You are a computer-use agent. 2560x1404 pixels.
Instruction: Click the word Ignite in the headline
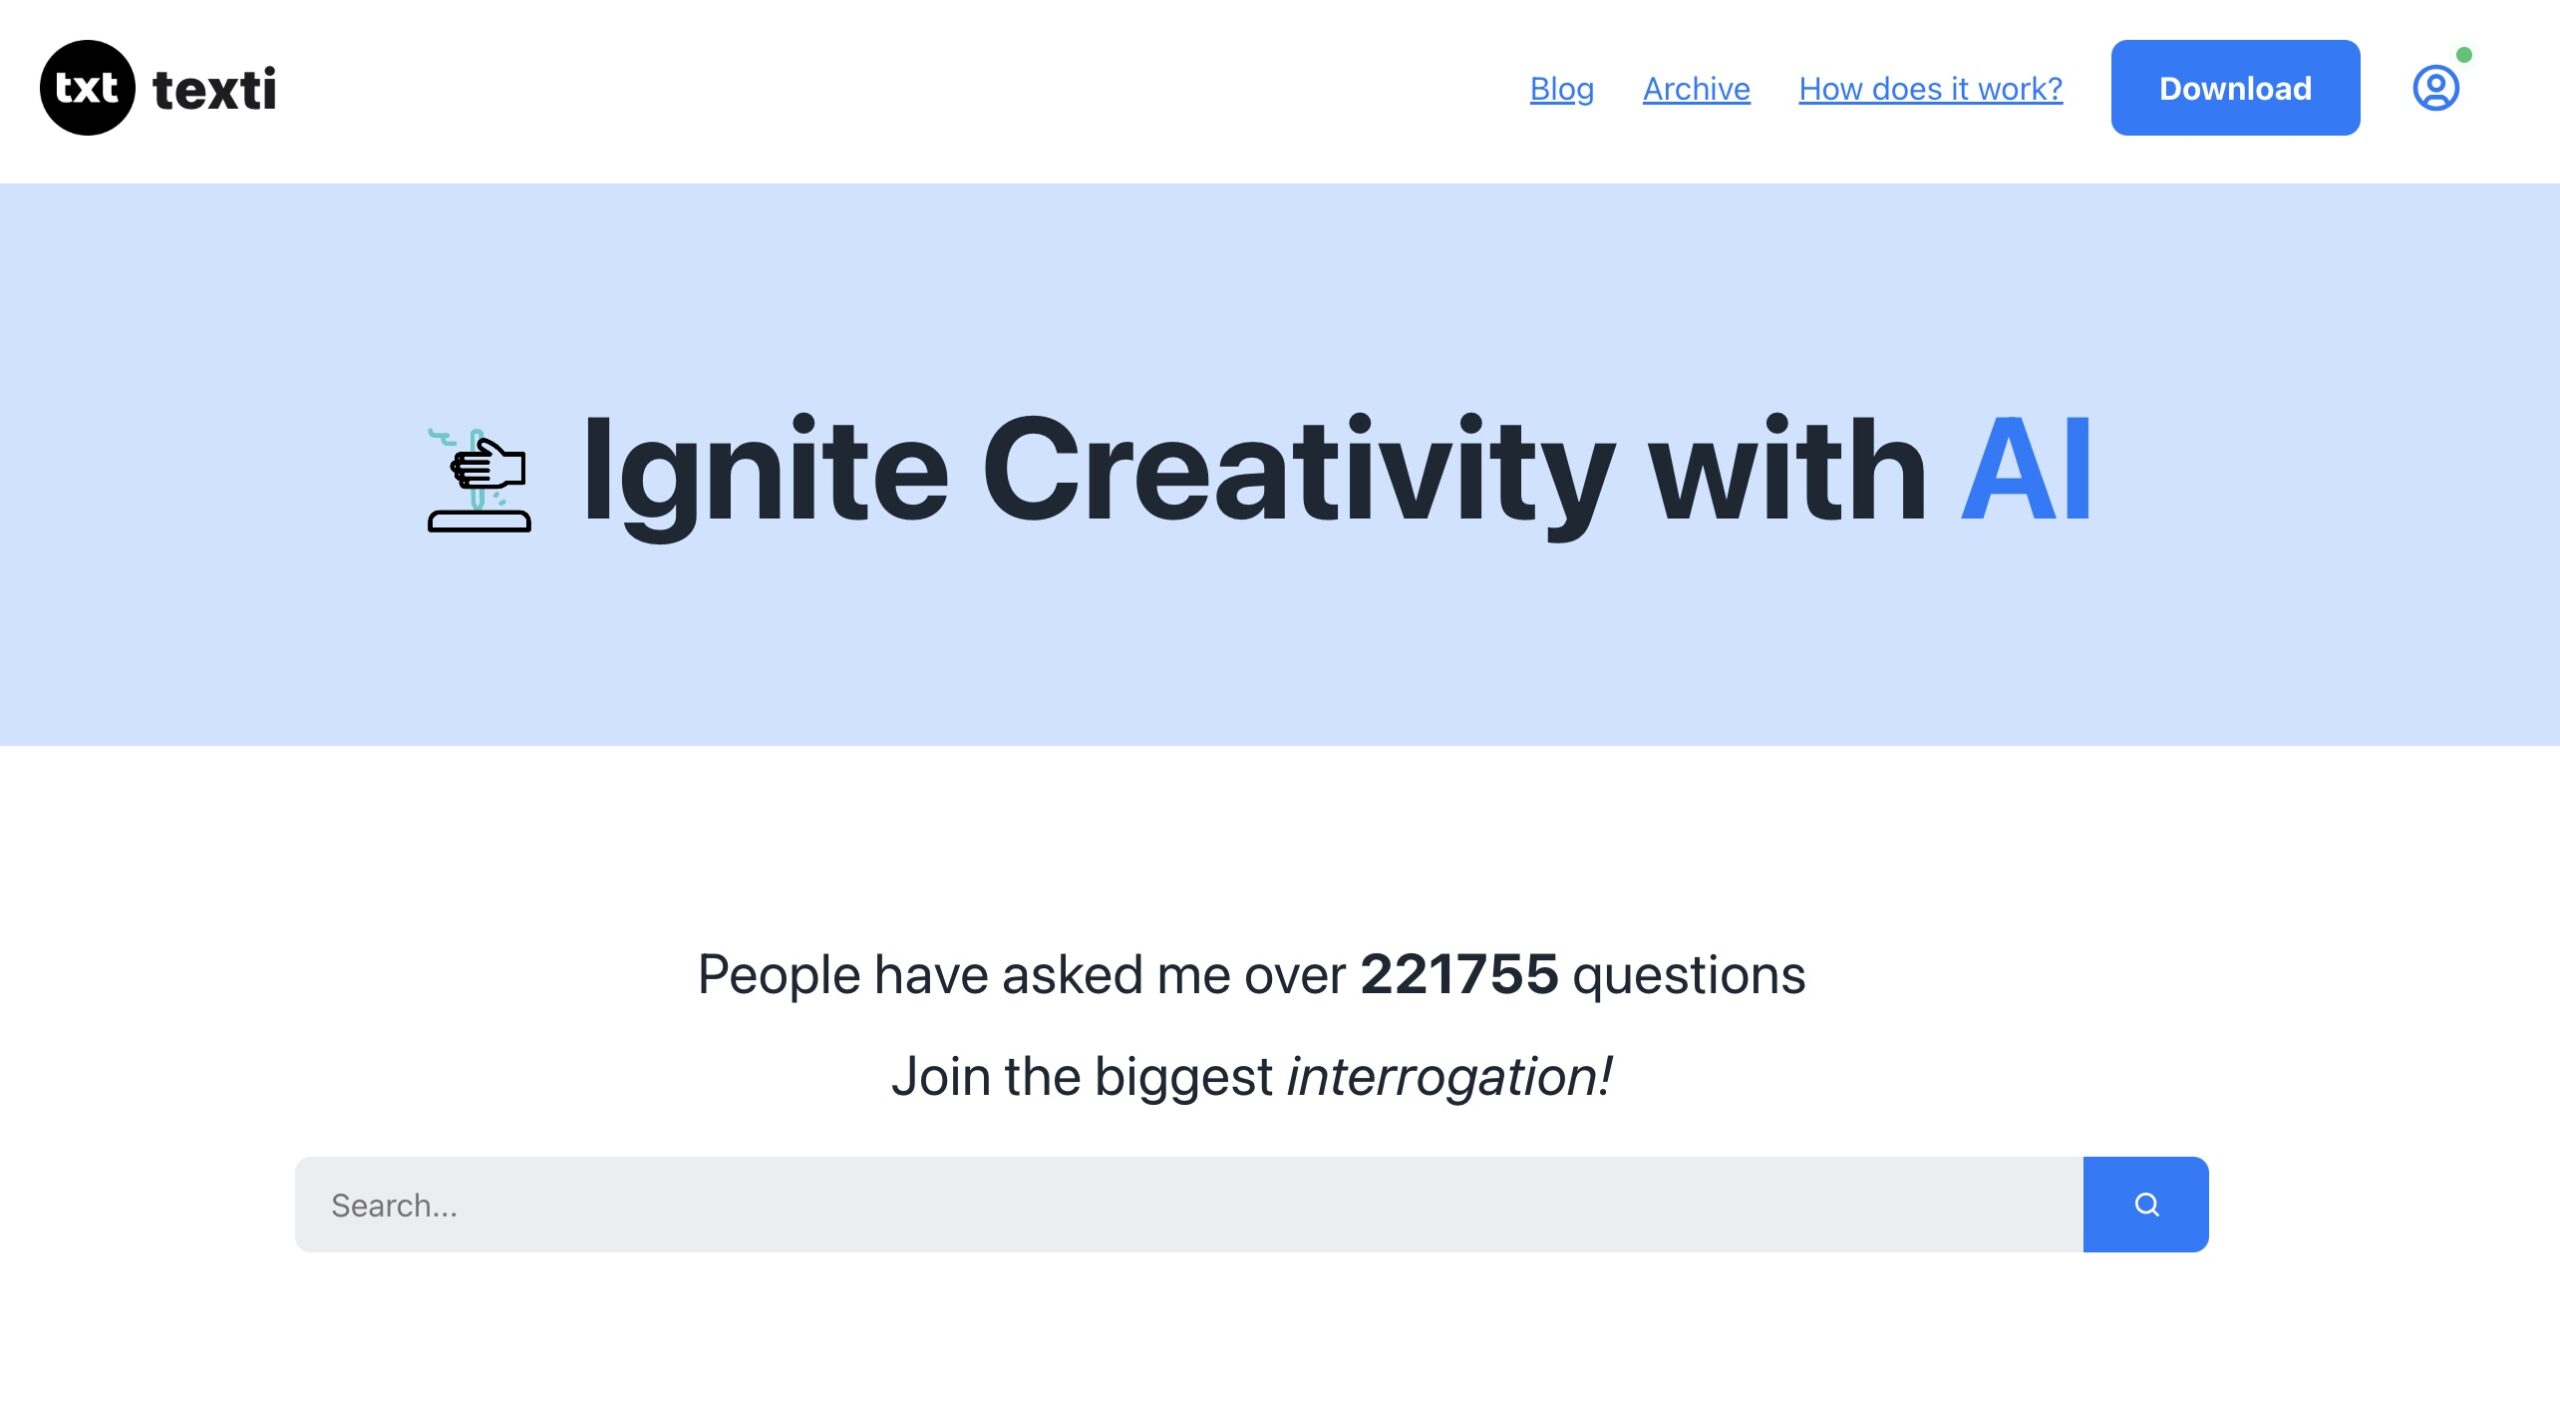click(x=765, y=470)
